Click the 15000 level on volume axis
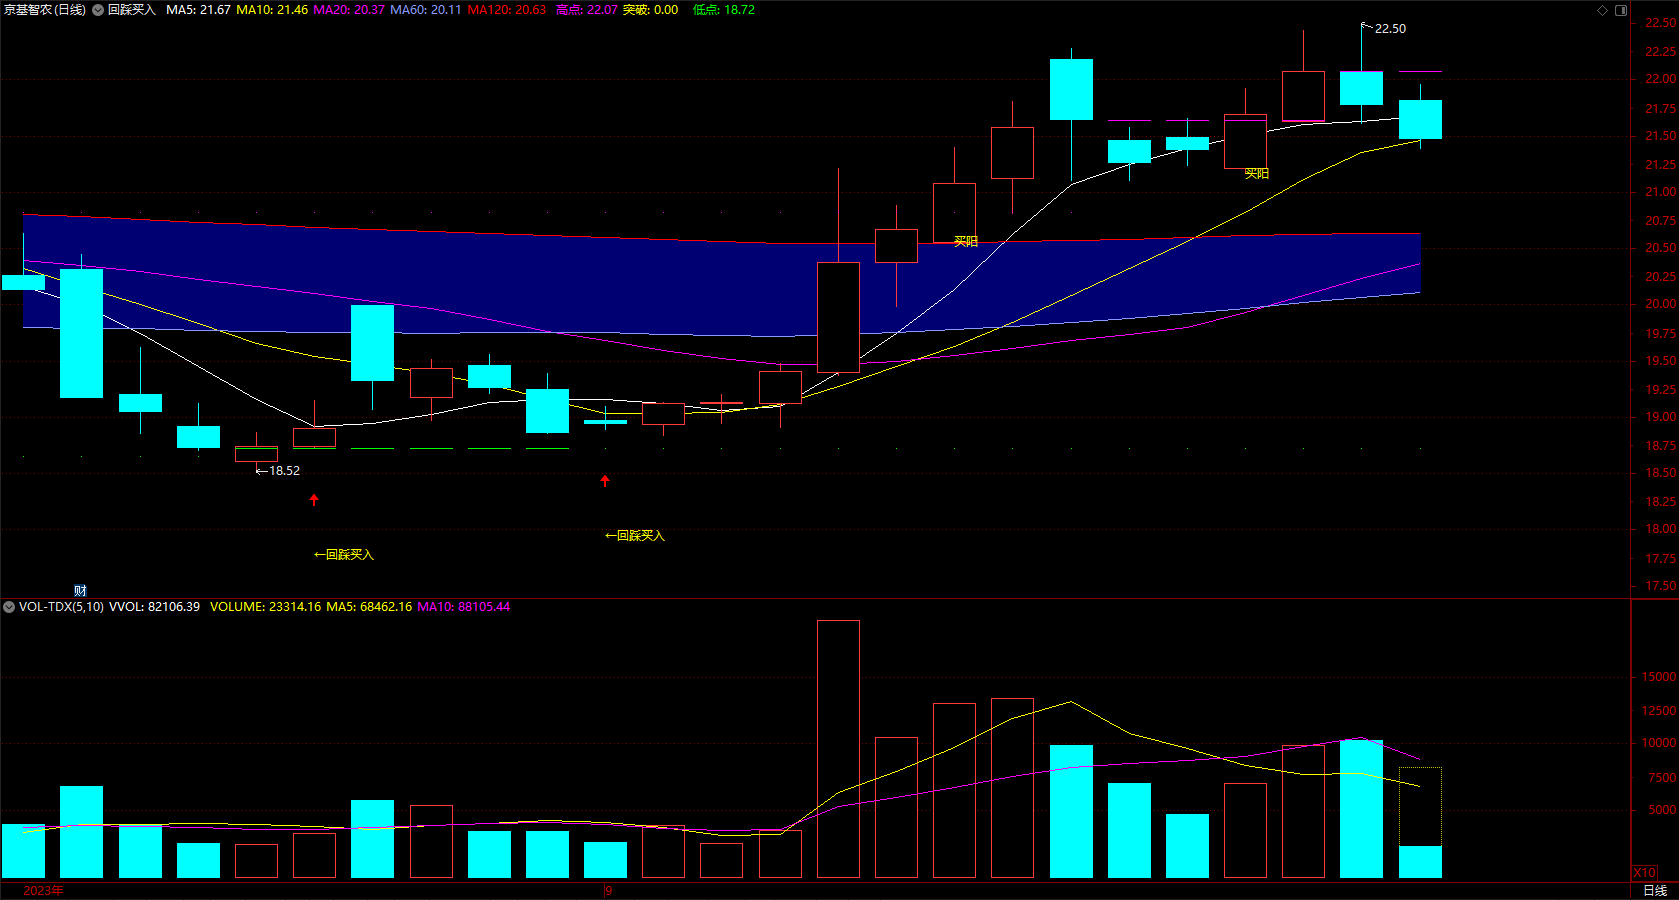The image size is (1679, 900). [1659, 677]
